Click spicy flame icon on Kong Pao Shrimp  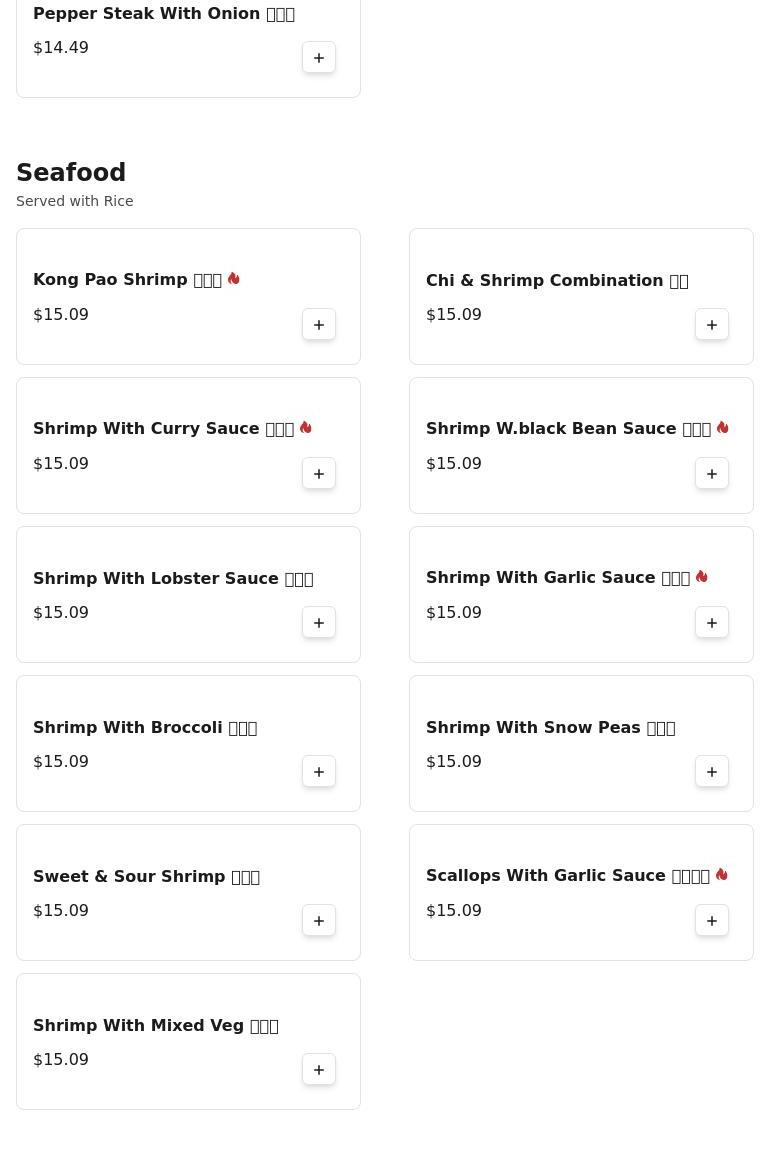tap(234, 279)
